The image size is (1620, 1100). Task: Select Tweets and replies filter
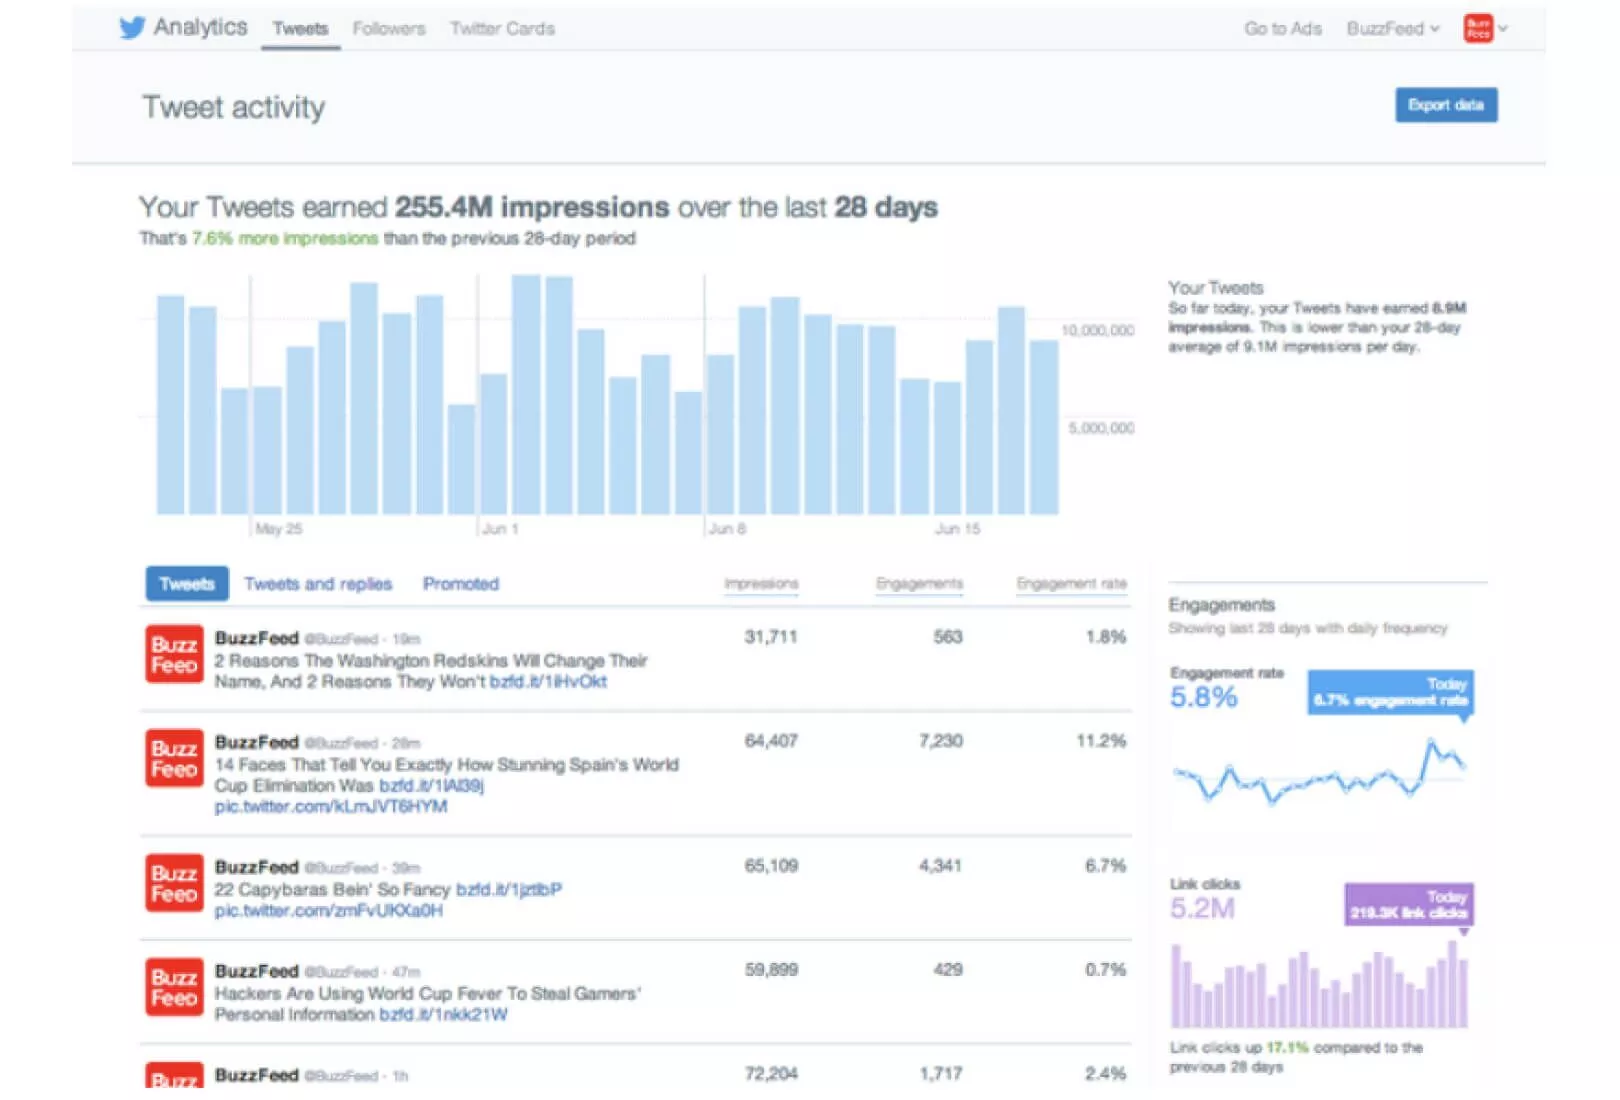(x=318, y=584)
